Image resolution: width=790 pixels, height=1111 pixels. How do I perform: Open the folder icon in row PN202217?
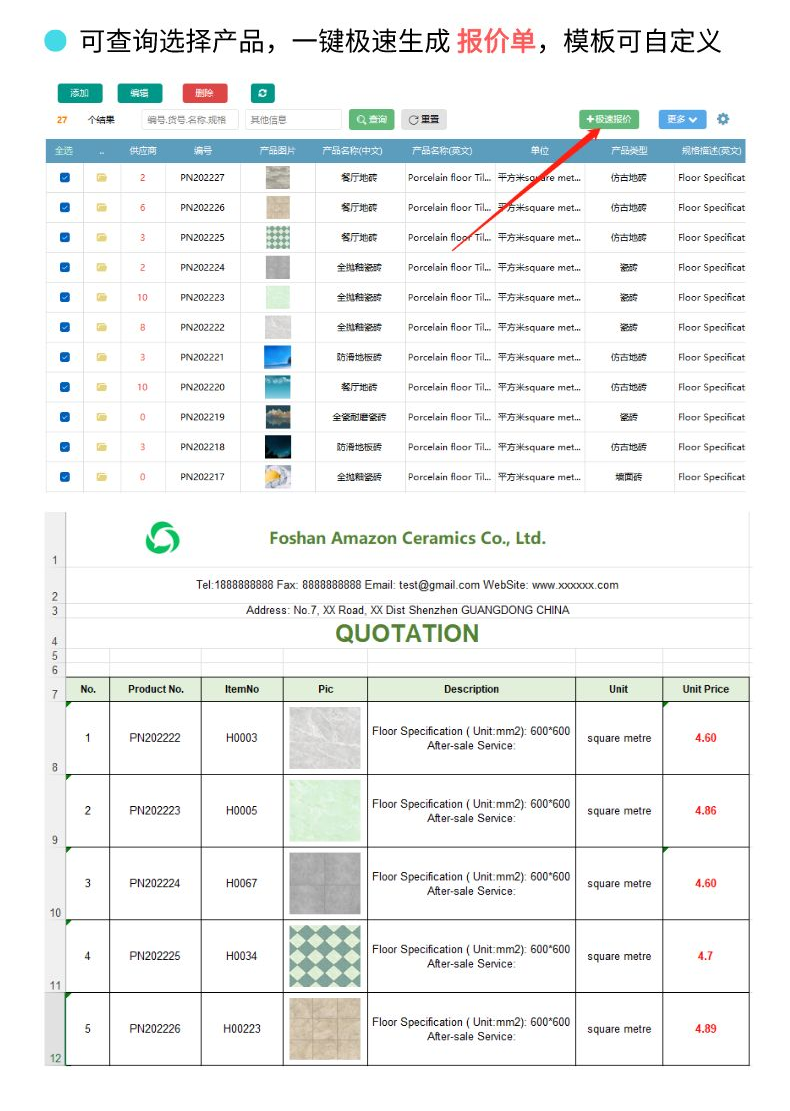point(101,477)
